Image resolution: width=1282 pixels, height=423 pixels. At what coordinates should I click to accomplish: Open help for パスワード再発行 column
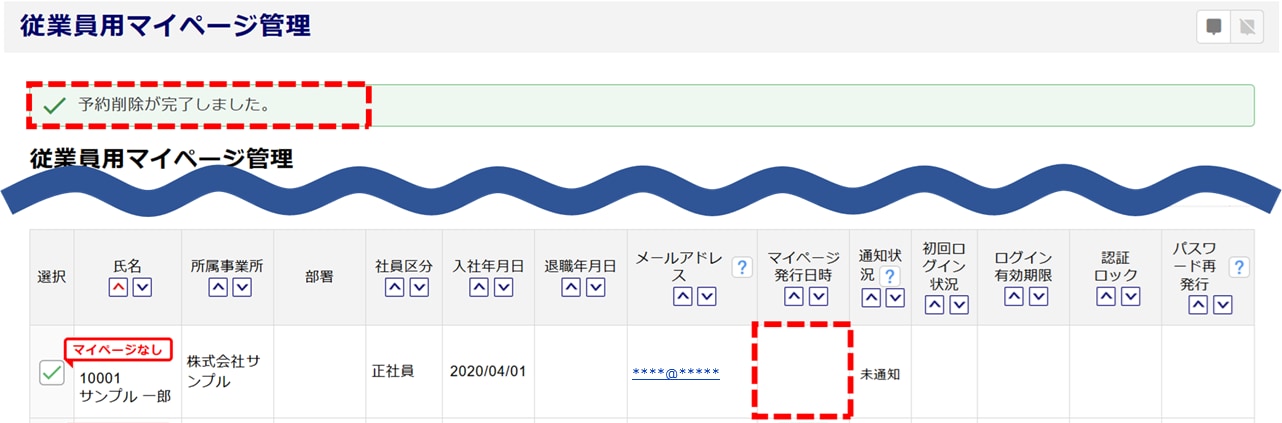pyautogui.click(x=1239, y=267)
